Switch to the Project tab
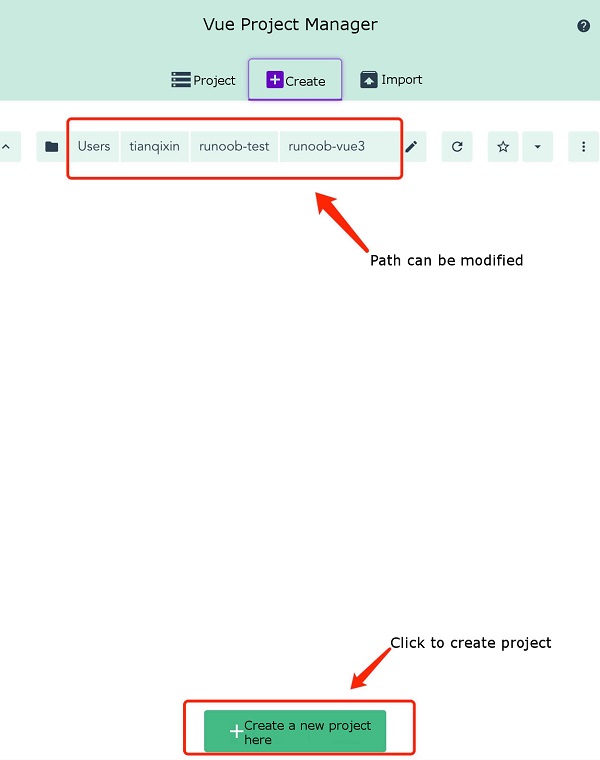The width and height of the screenshot is (600, 760). [203, 80]
